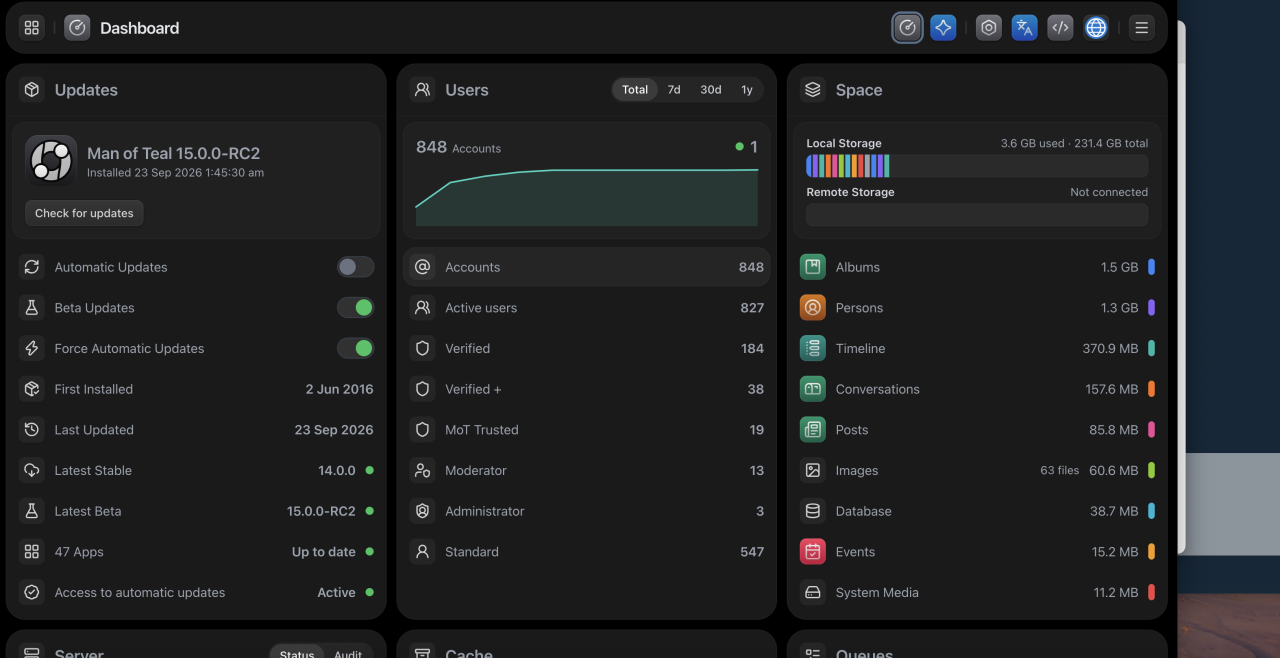Select the Total tab in Users
The height and width of the screenshot is (658, 1280).
pyautogui.click(x=635, y=90)
